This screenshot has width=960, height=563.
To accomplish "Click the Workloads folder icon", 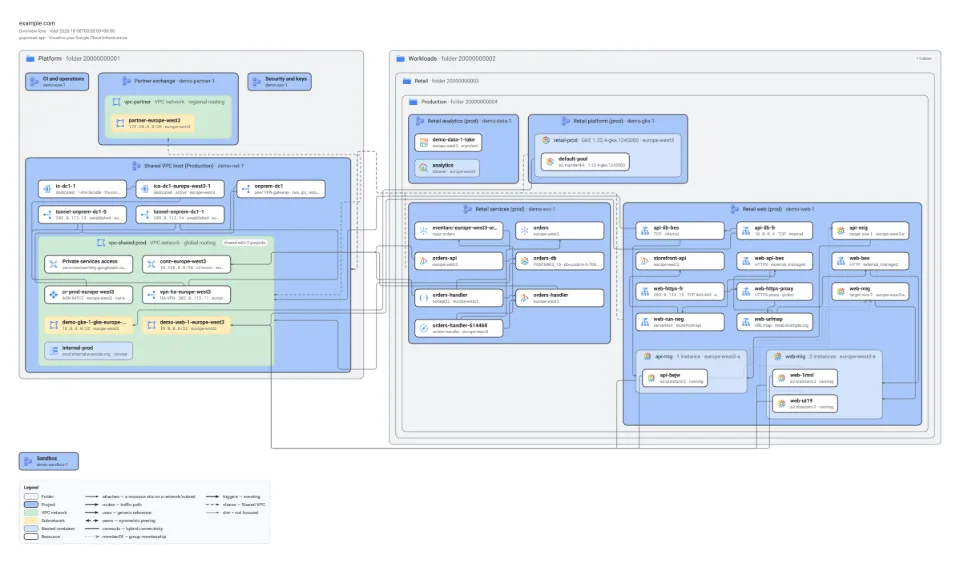I will coord(400,59).
